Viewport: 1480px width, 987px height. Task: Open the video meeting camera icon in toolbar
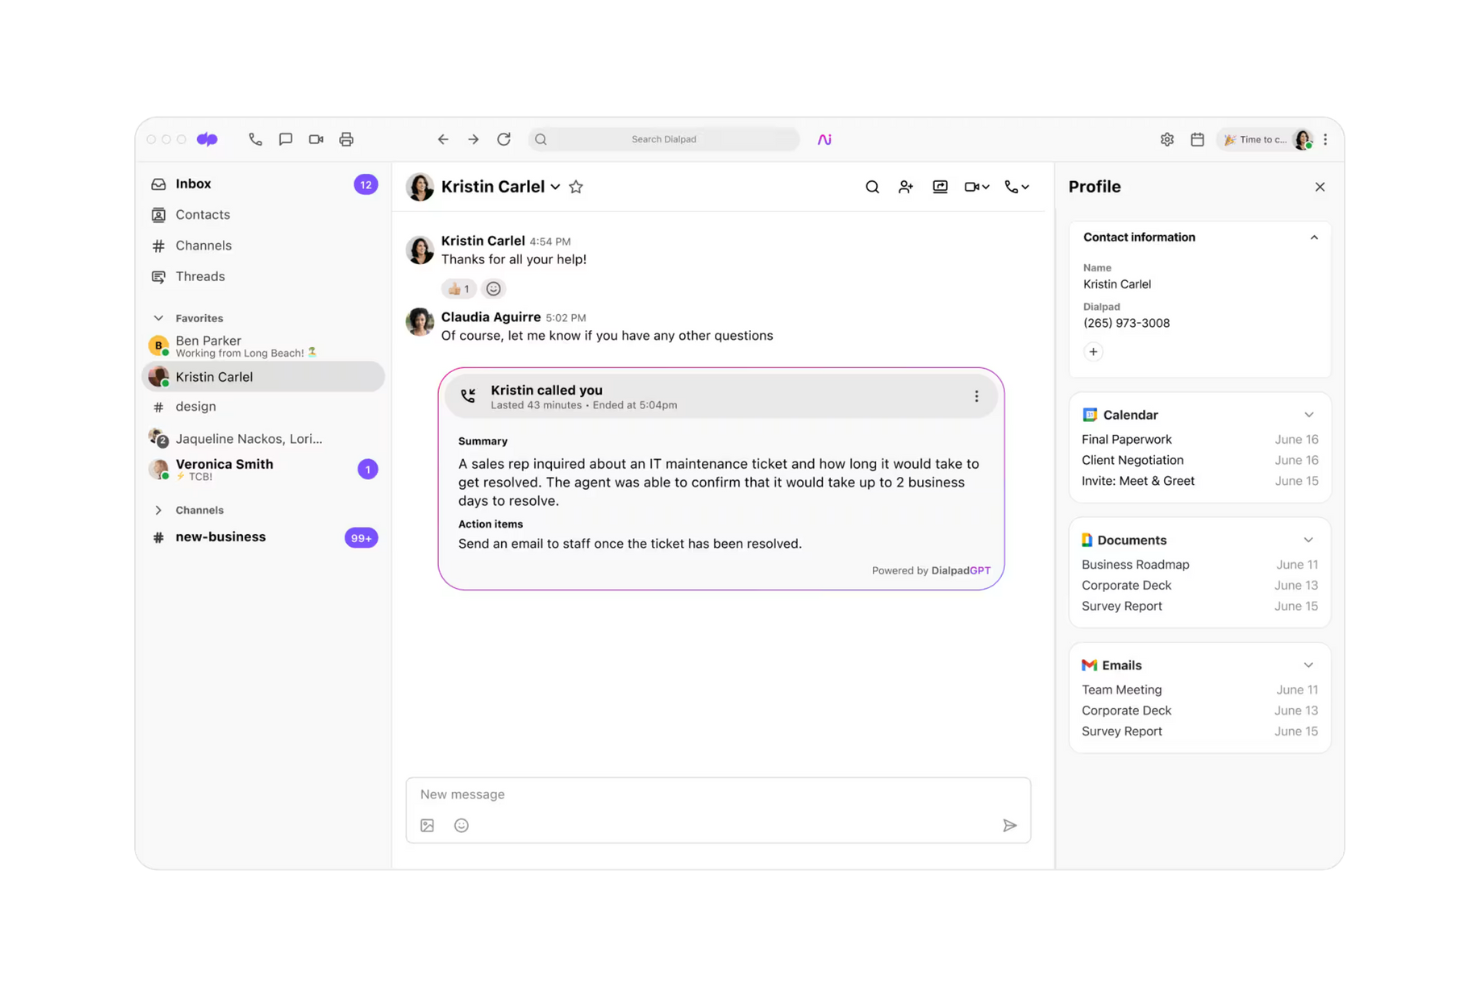(x=316, y=139)
